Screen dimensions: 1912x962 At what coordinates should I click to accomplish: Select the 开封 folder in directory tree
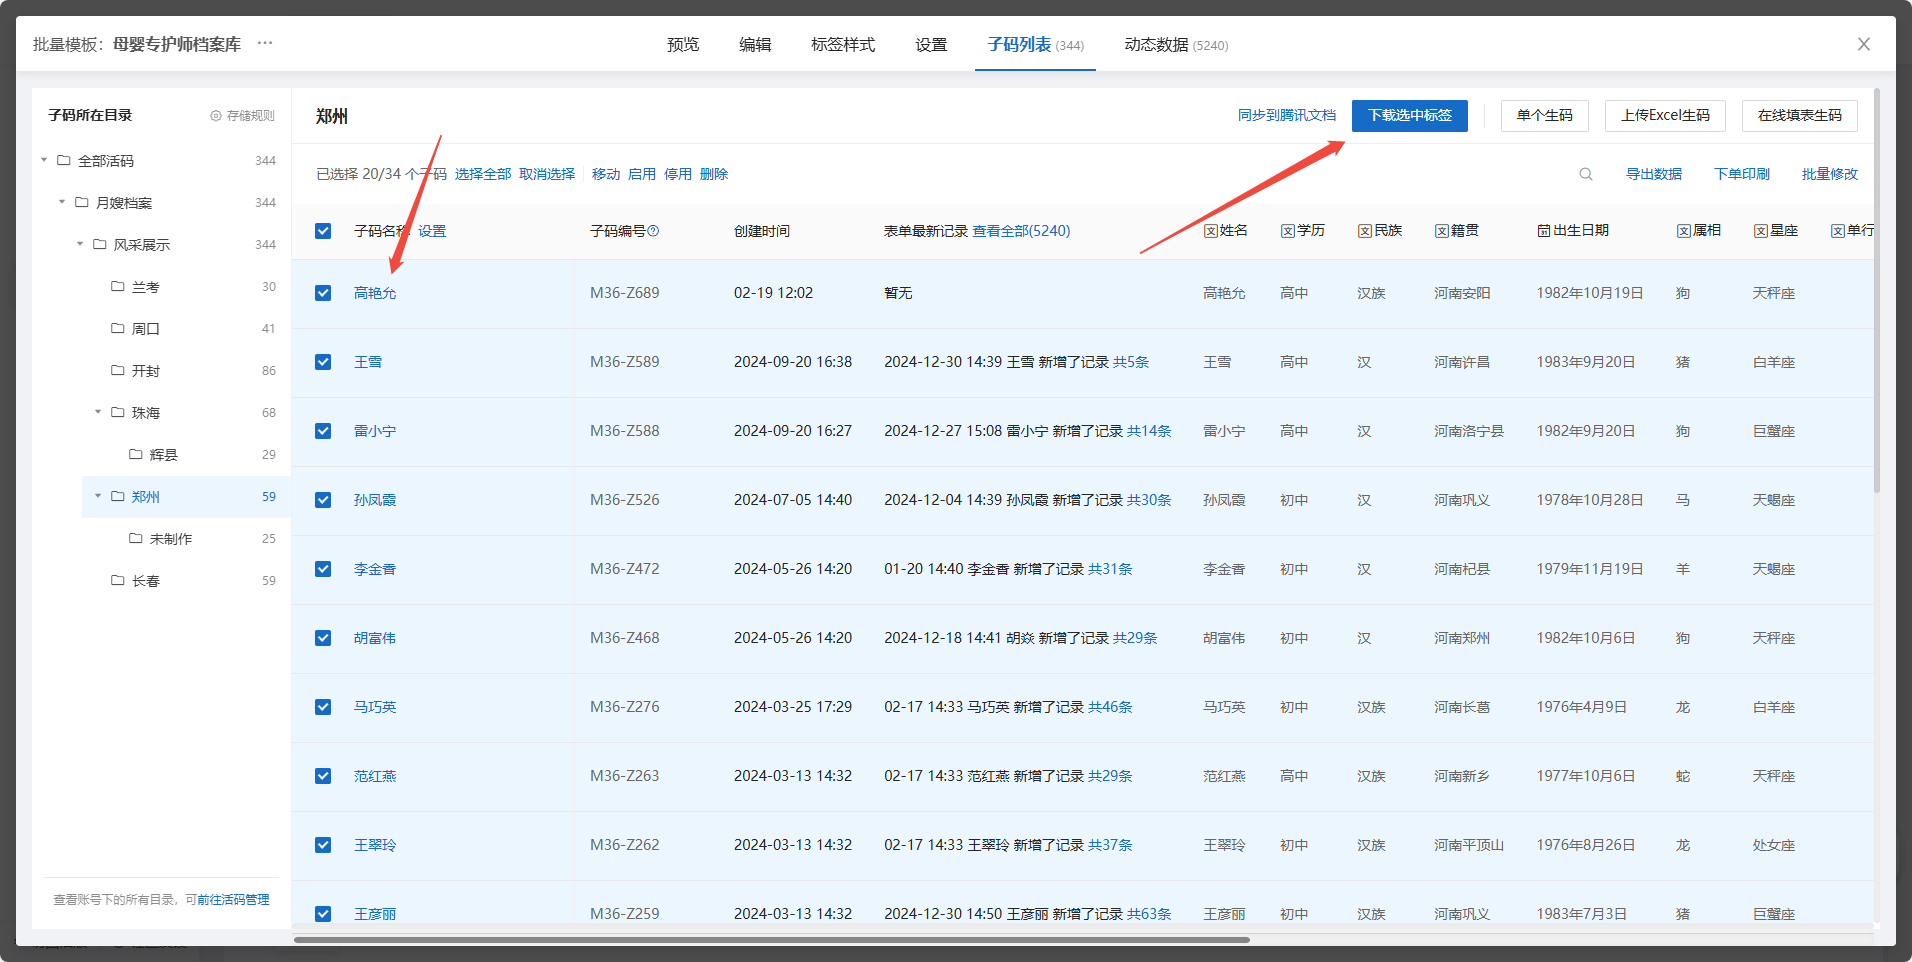[x=146, y=371]
